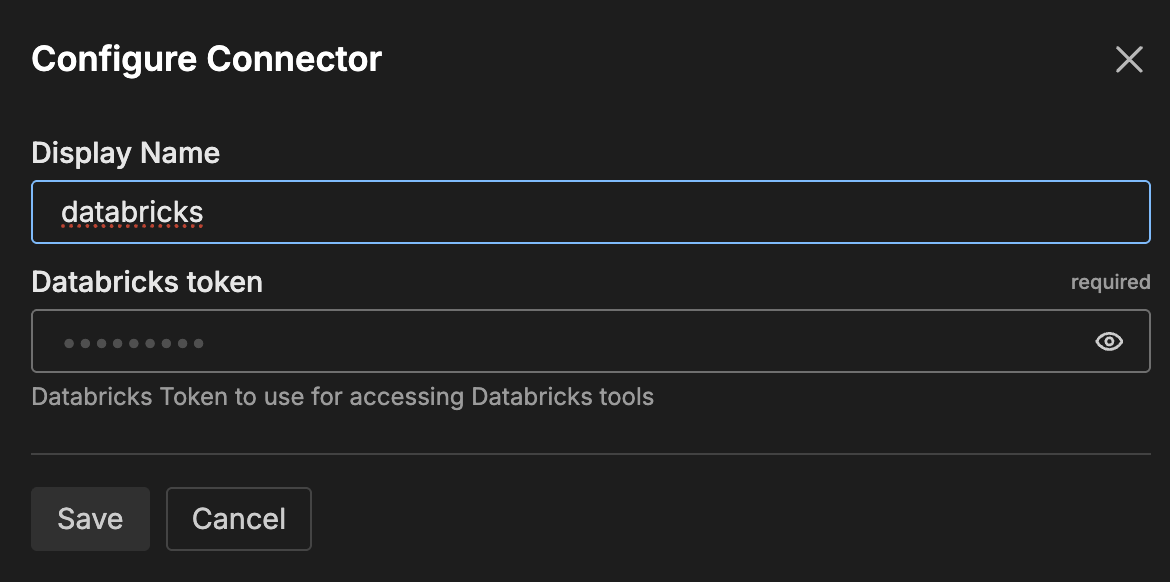This screenshot has height=582, width=1170.
Task: Click the red spell-check underline under databricks
Action: coord(132,228)
